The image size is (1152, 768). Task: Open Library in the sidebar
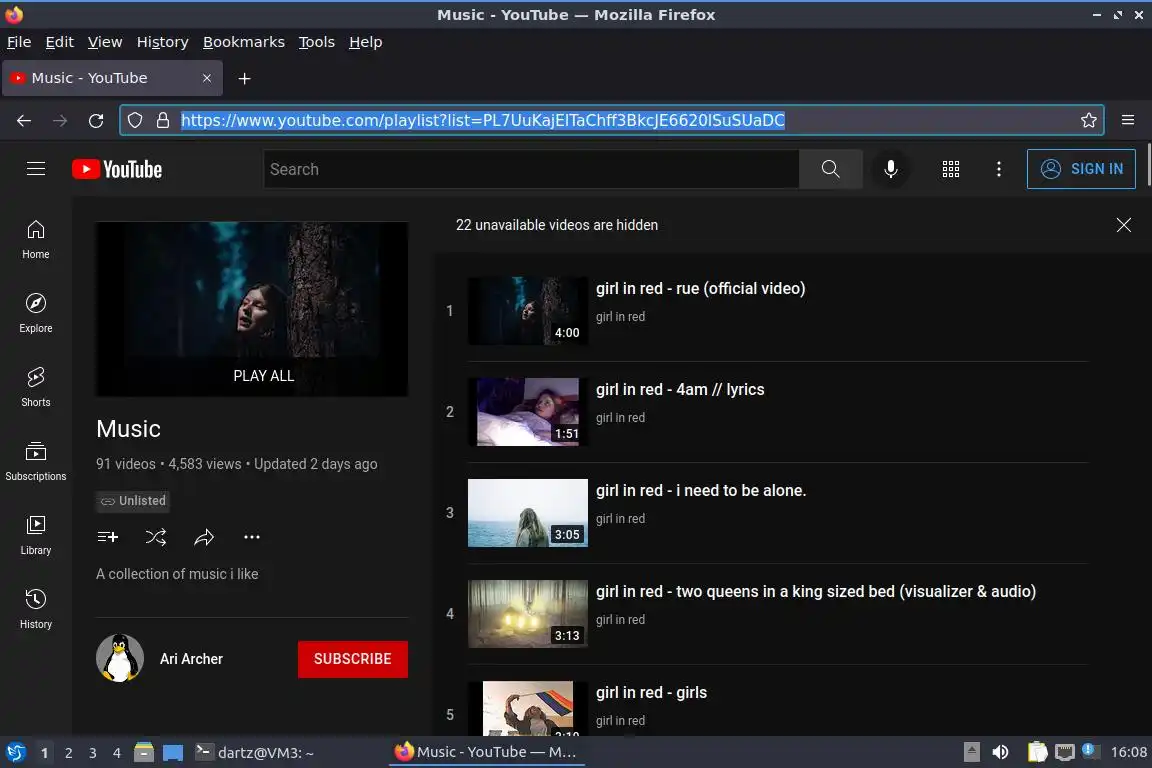point(35,535)
